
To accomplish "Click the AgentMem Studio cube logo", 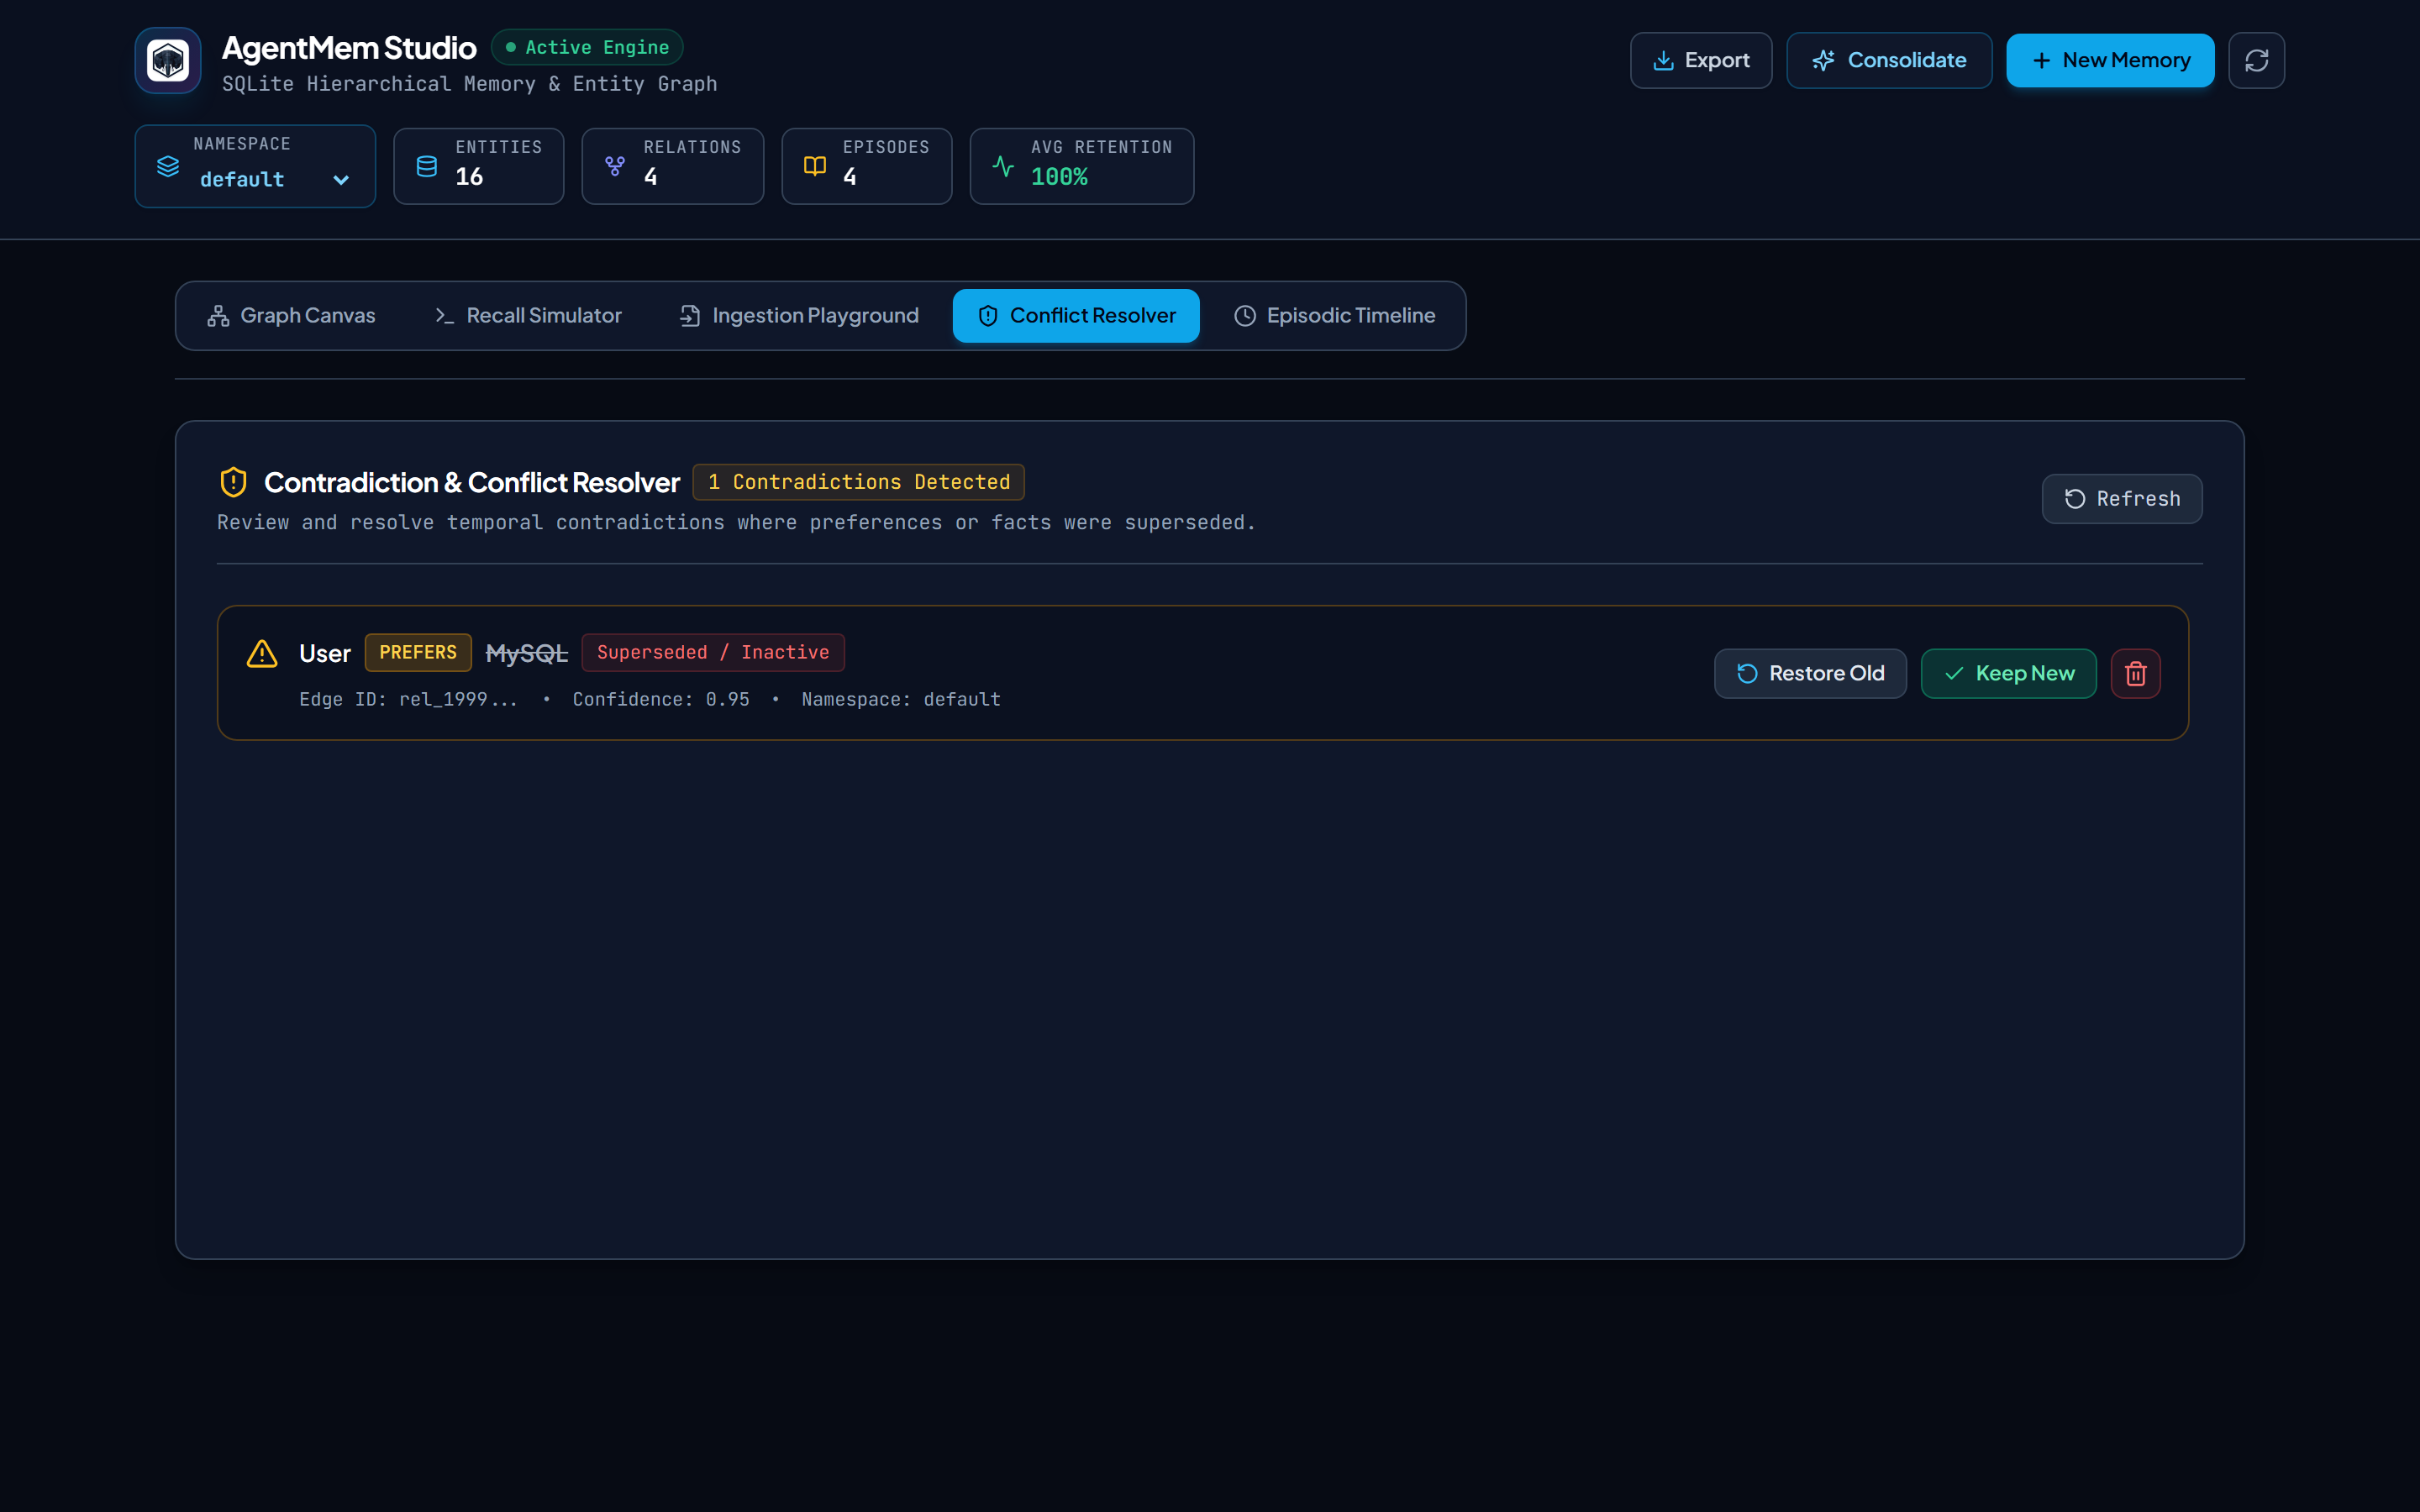I will click(168, 60).
